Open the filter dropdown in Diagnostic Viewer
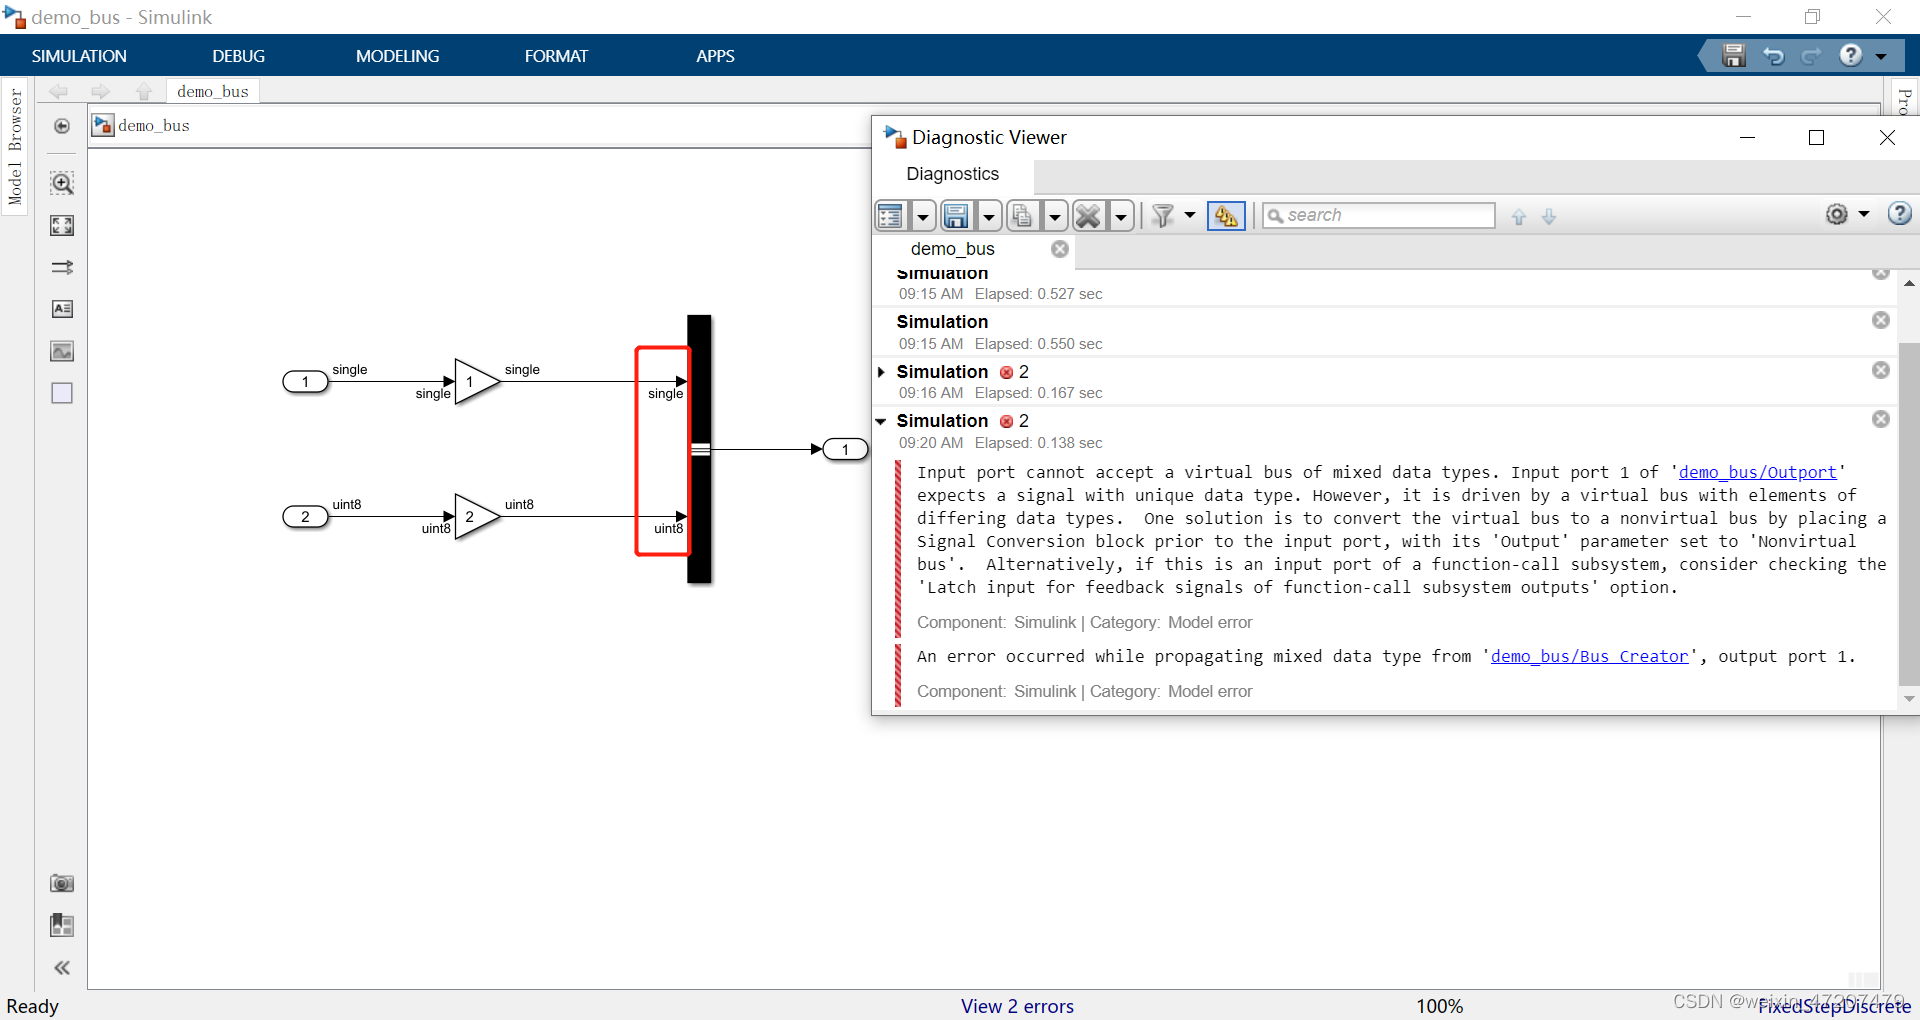 [1189, 215]
